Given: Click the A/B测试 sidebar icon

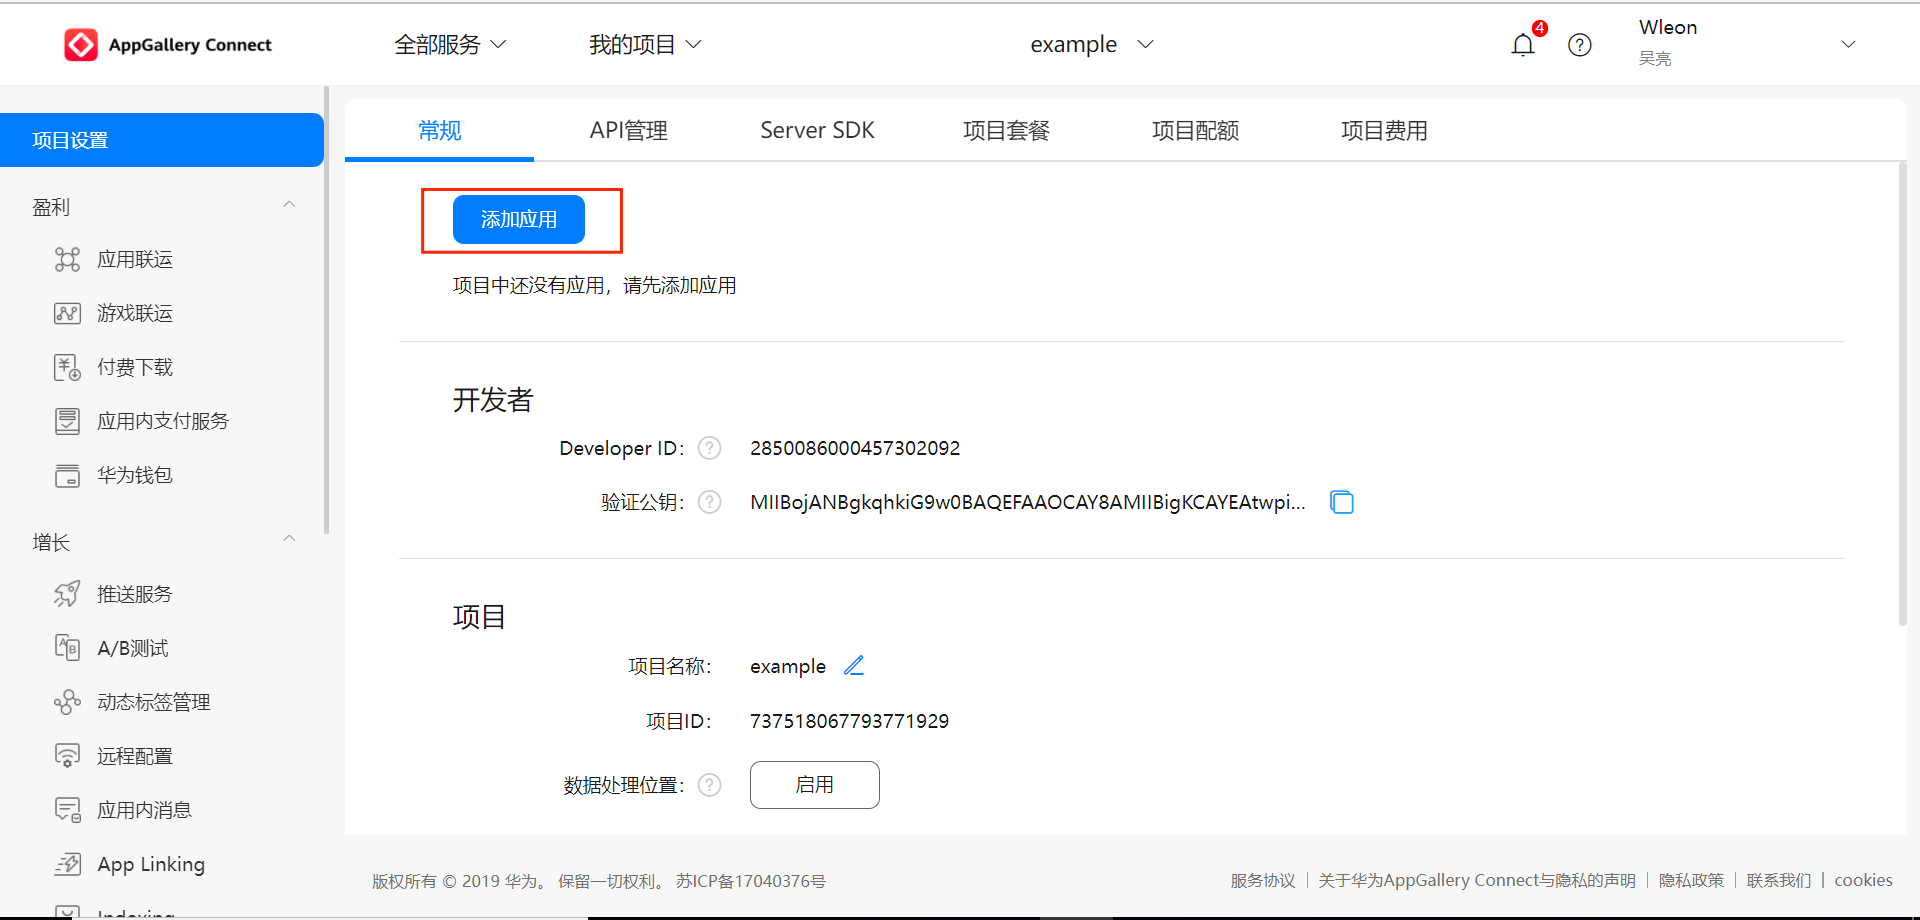Looking at the screenshot, I should pyautogui.click(x=67, y=648).
